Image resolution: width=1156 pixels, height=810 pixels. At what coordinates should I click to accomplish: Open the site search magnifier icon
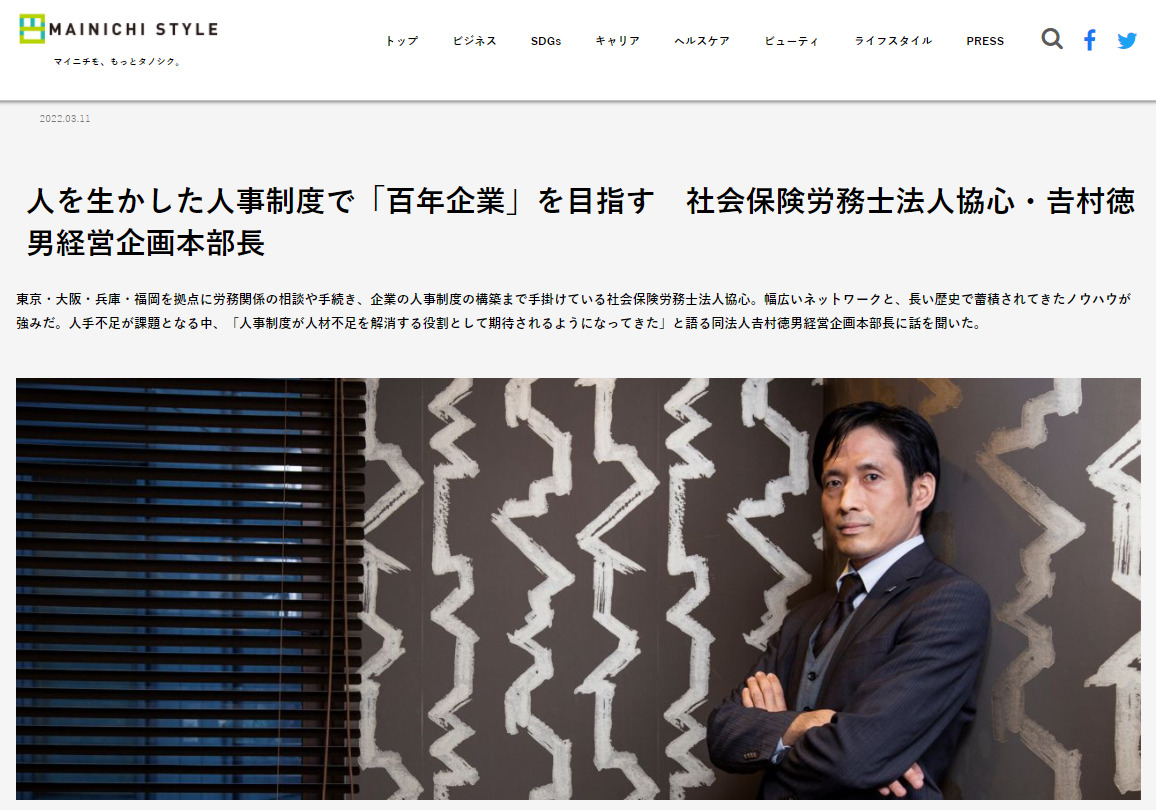1052,39
